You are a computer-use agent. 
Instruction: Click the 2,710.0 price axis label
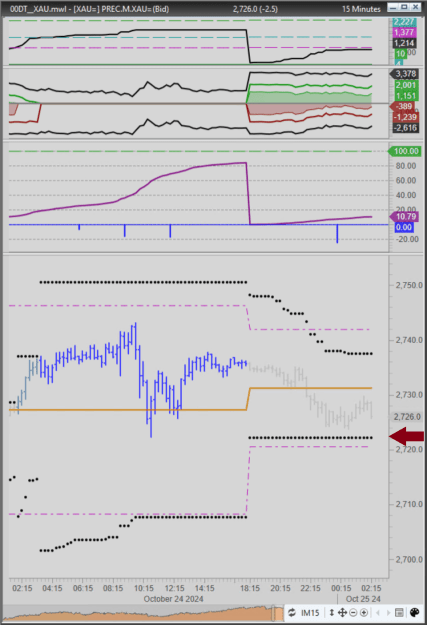pyautogui.click(x=409, y=504)
